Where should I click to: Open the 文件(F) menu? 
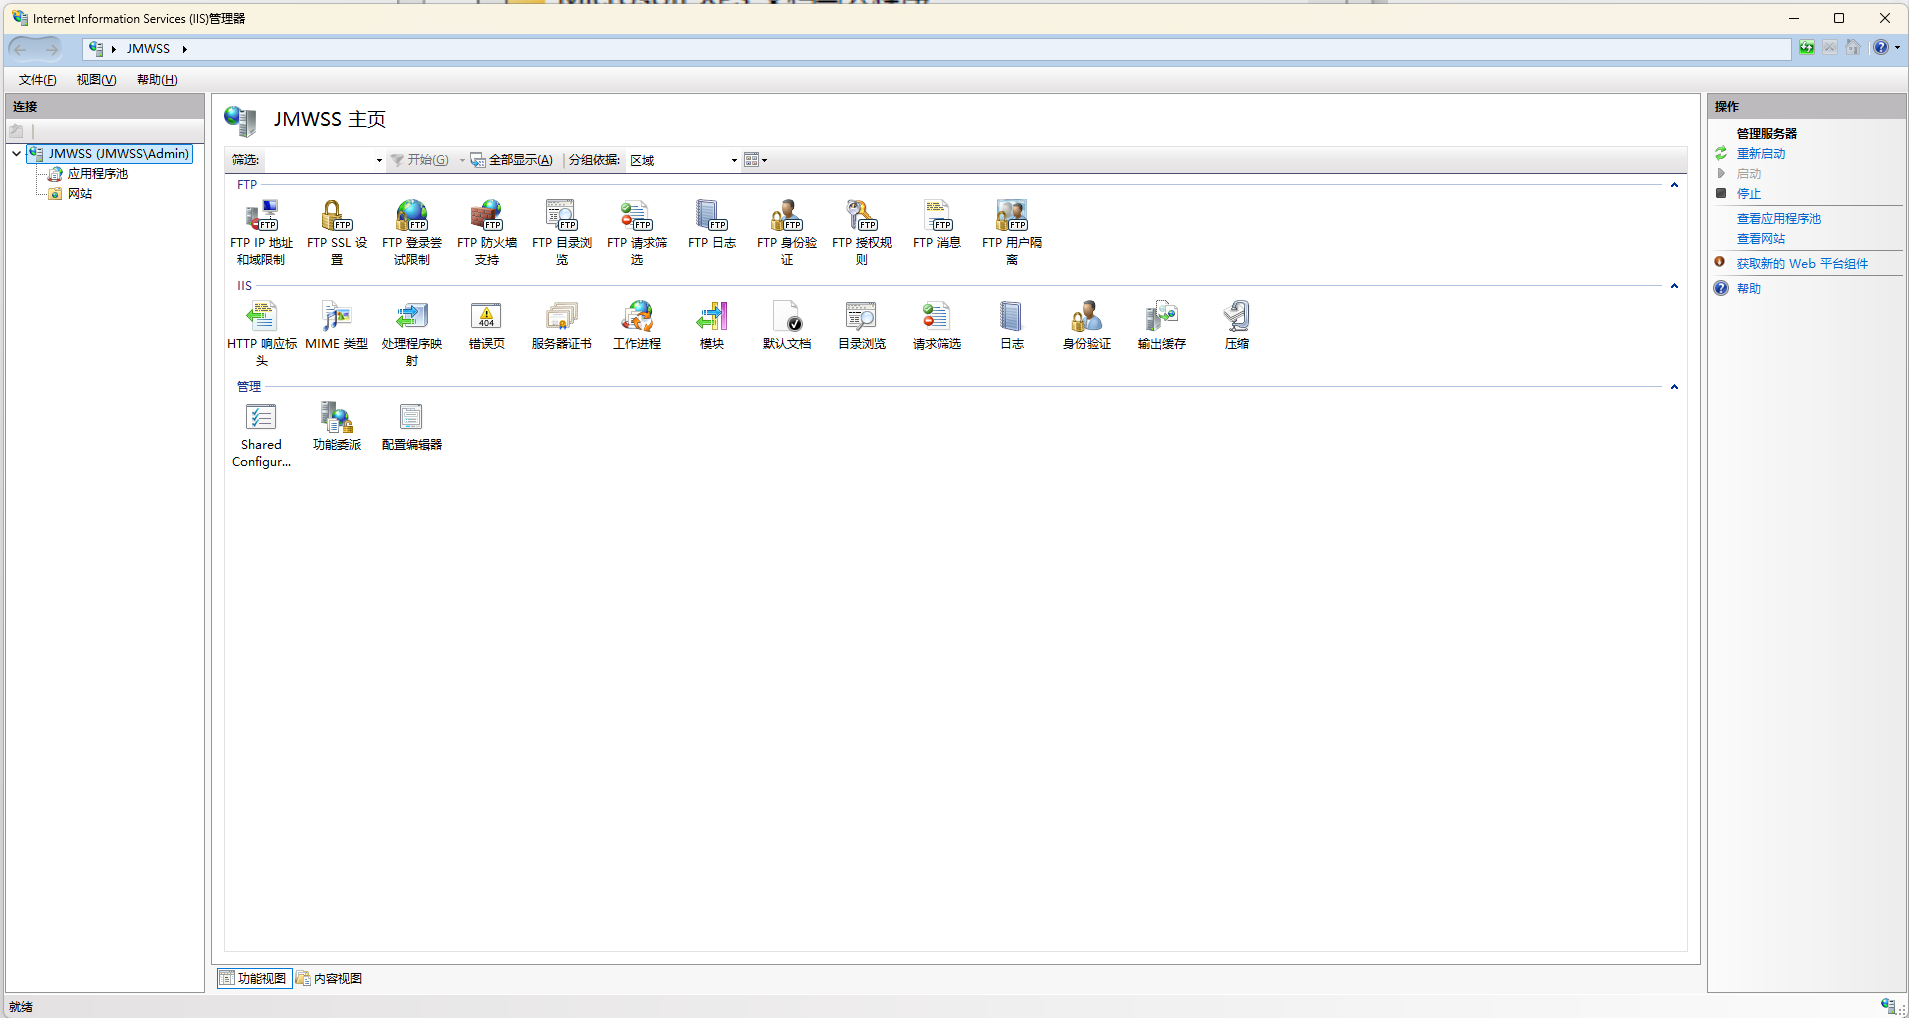pos(37,80)
